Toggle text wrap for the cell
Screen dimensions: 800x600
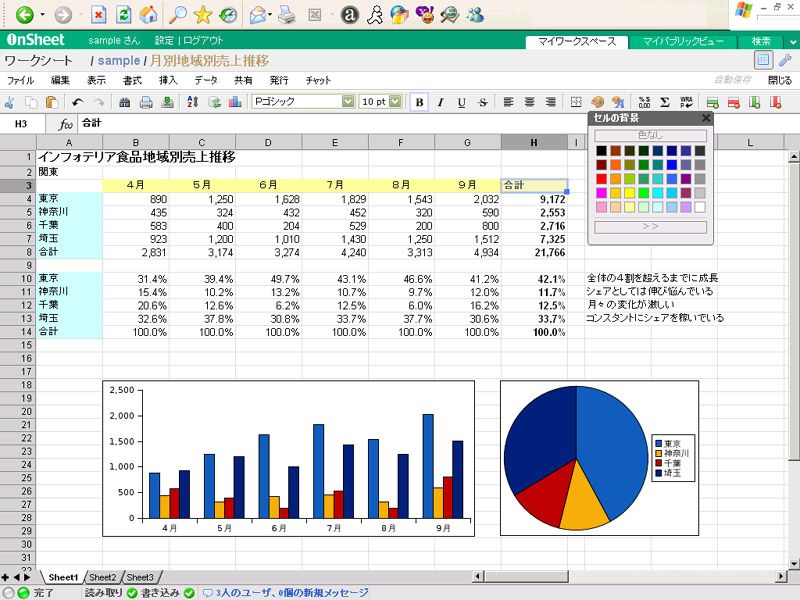point(686,103)
